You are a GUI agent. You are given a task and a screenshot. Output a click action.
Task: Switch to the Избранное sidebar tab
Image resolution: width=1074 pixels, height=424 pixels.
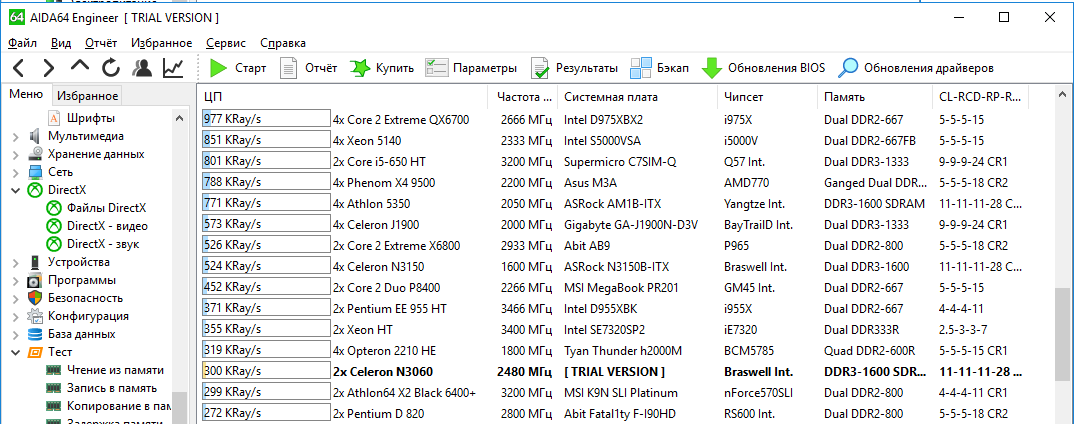pos(87,96)
